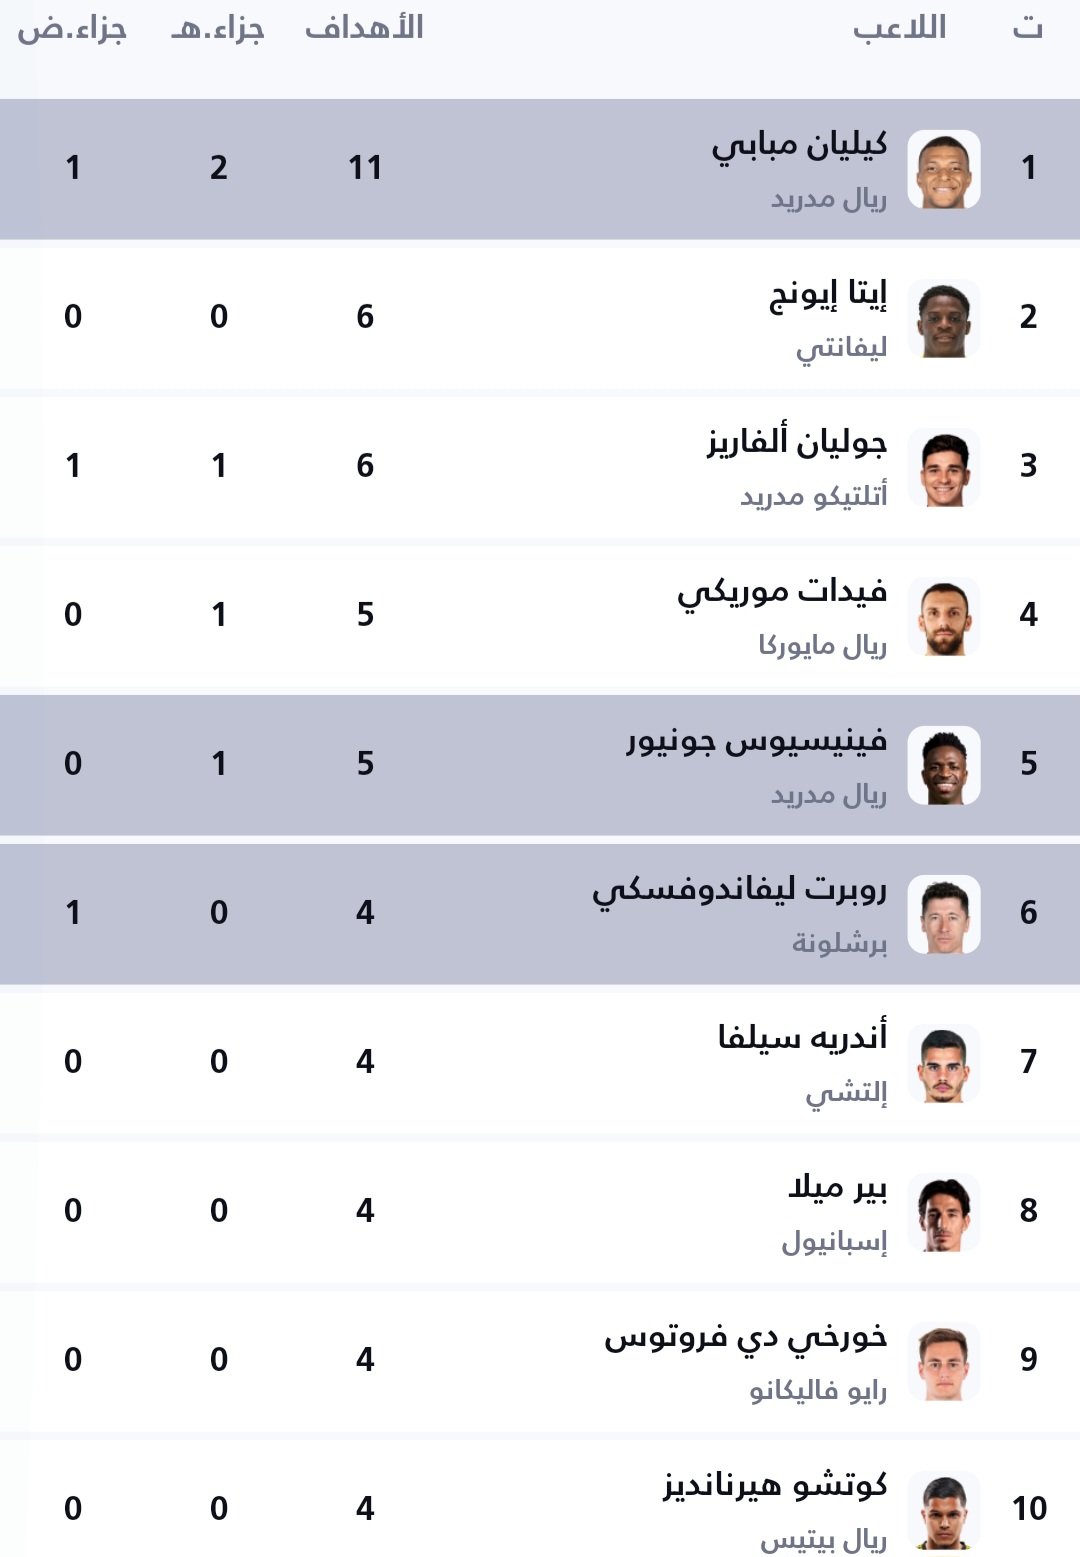Open Etta Eyong's avatar picture
Image resolution: width=1080 pixels, height=1557 pixels.
pos(943,318)
